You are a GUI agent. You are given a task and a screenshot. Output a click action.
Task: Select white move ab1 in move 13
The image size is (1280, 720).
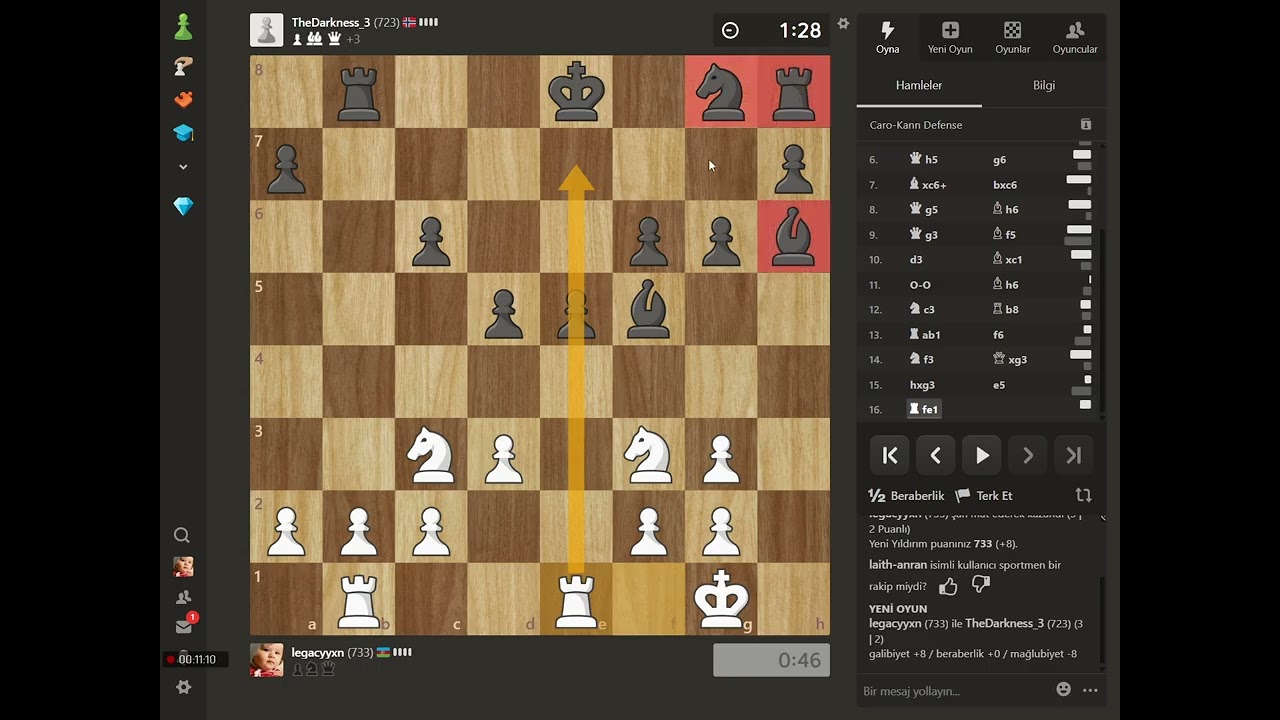point(925,335)
